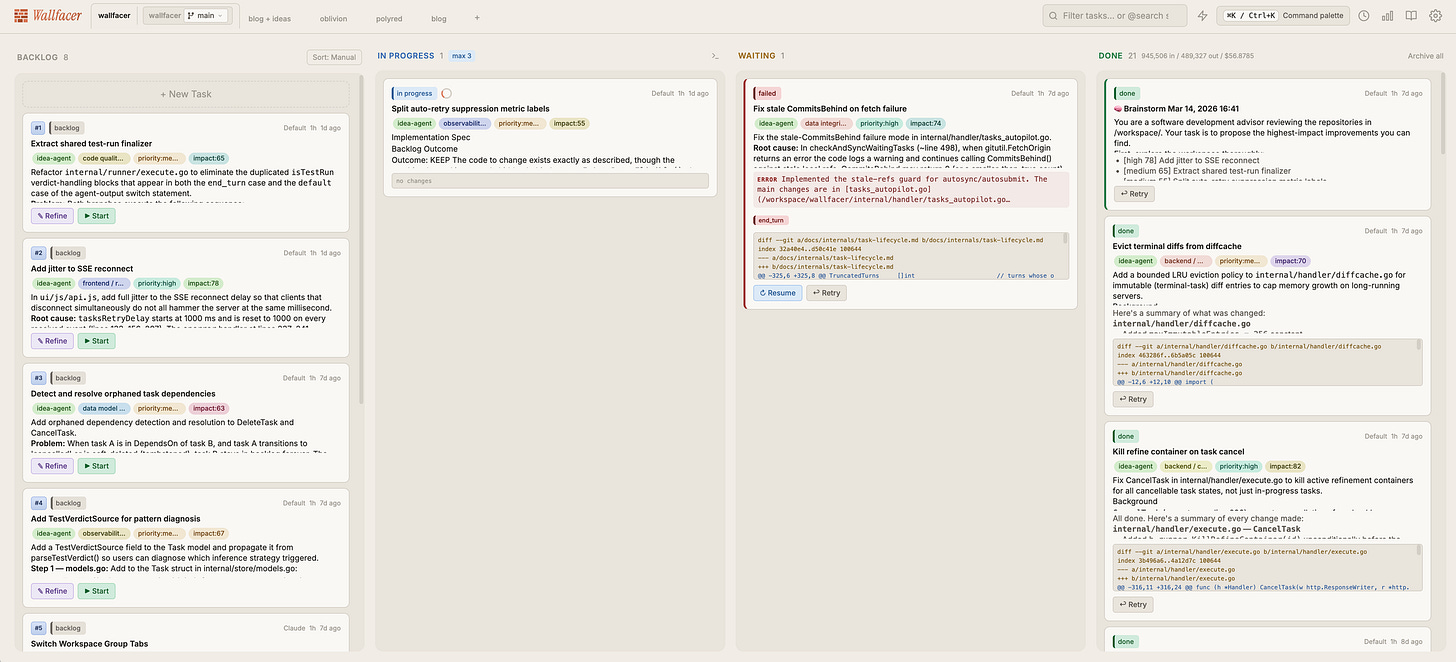This screenshot has width=1456, height=662.
Task: Open the main branch dropdown
Action: (207, 16)
